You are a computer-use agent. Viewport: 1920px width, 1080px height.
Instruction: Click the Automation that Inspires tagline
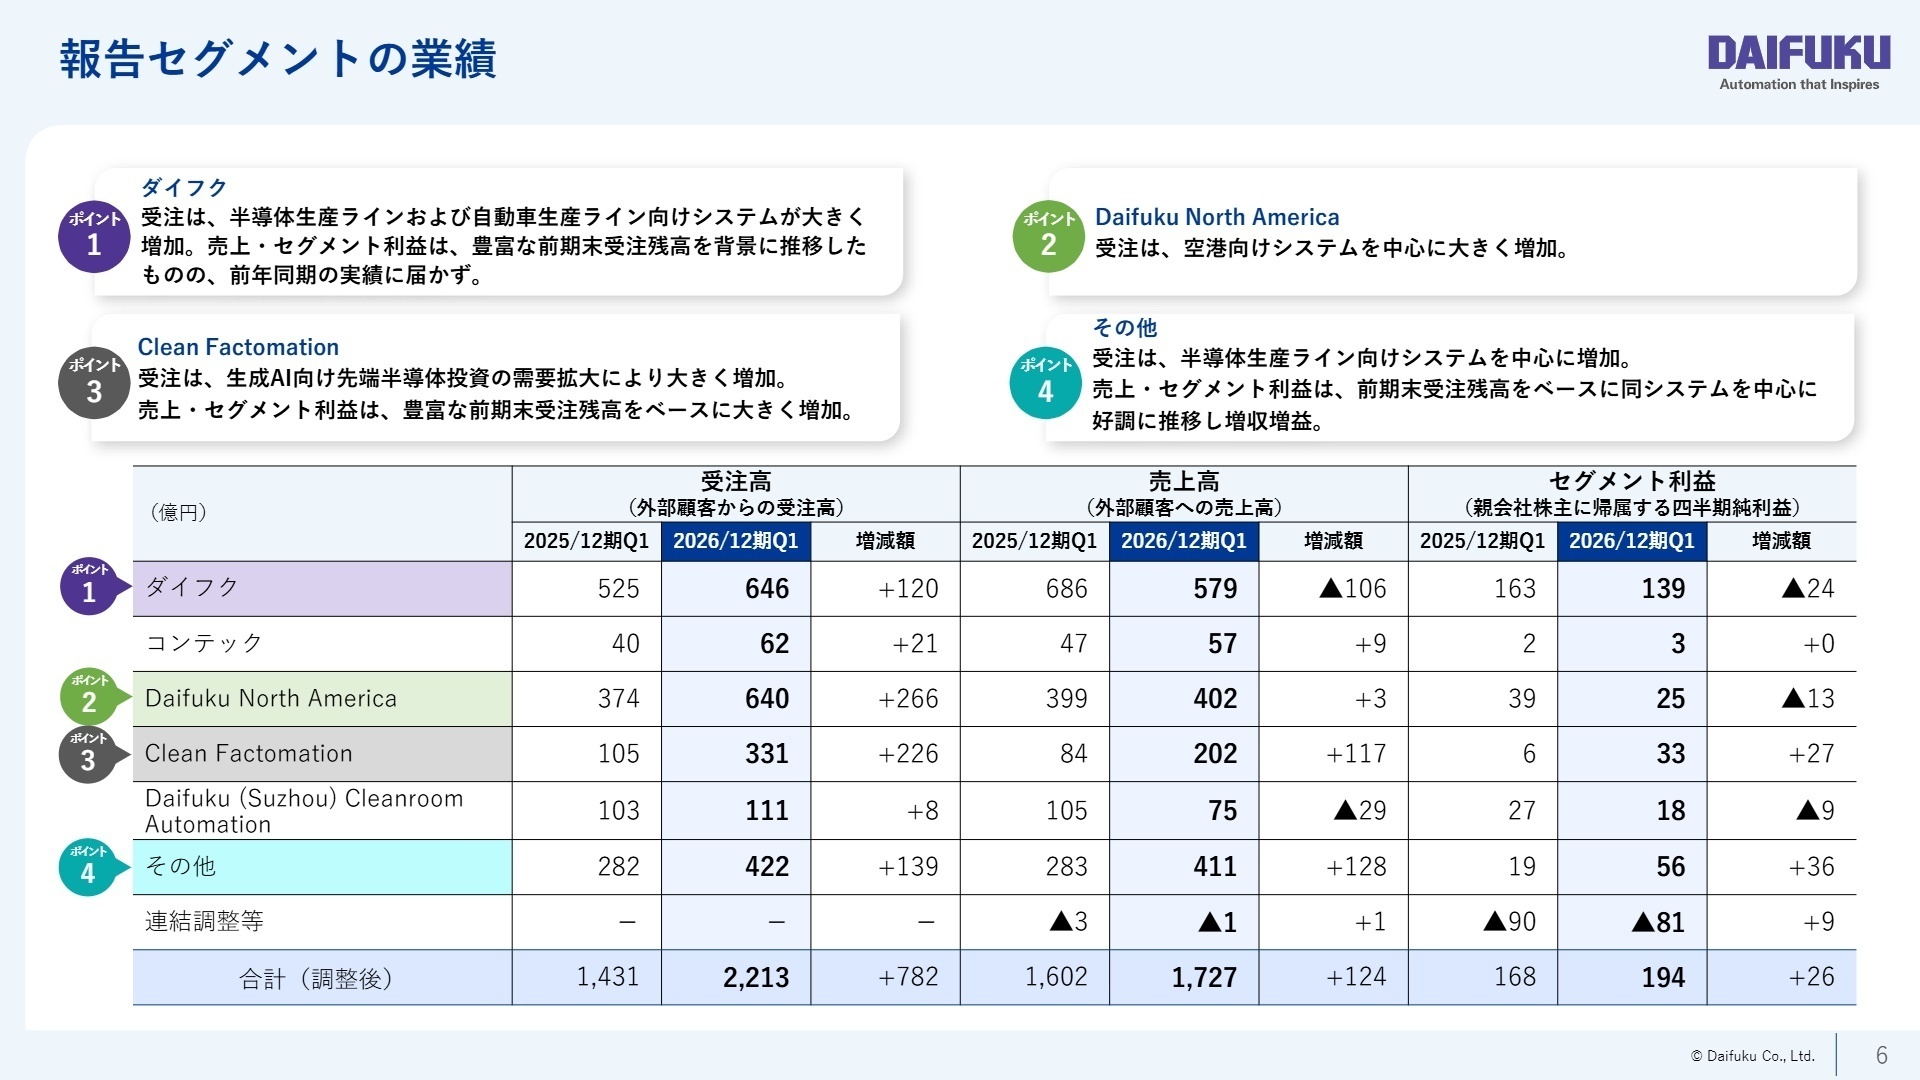(1799, 85)
